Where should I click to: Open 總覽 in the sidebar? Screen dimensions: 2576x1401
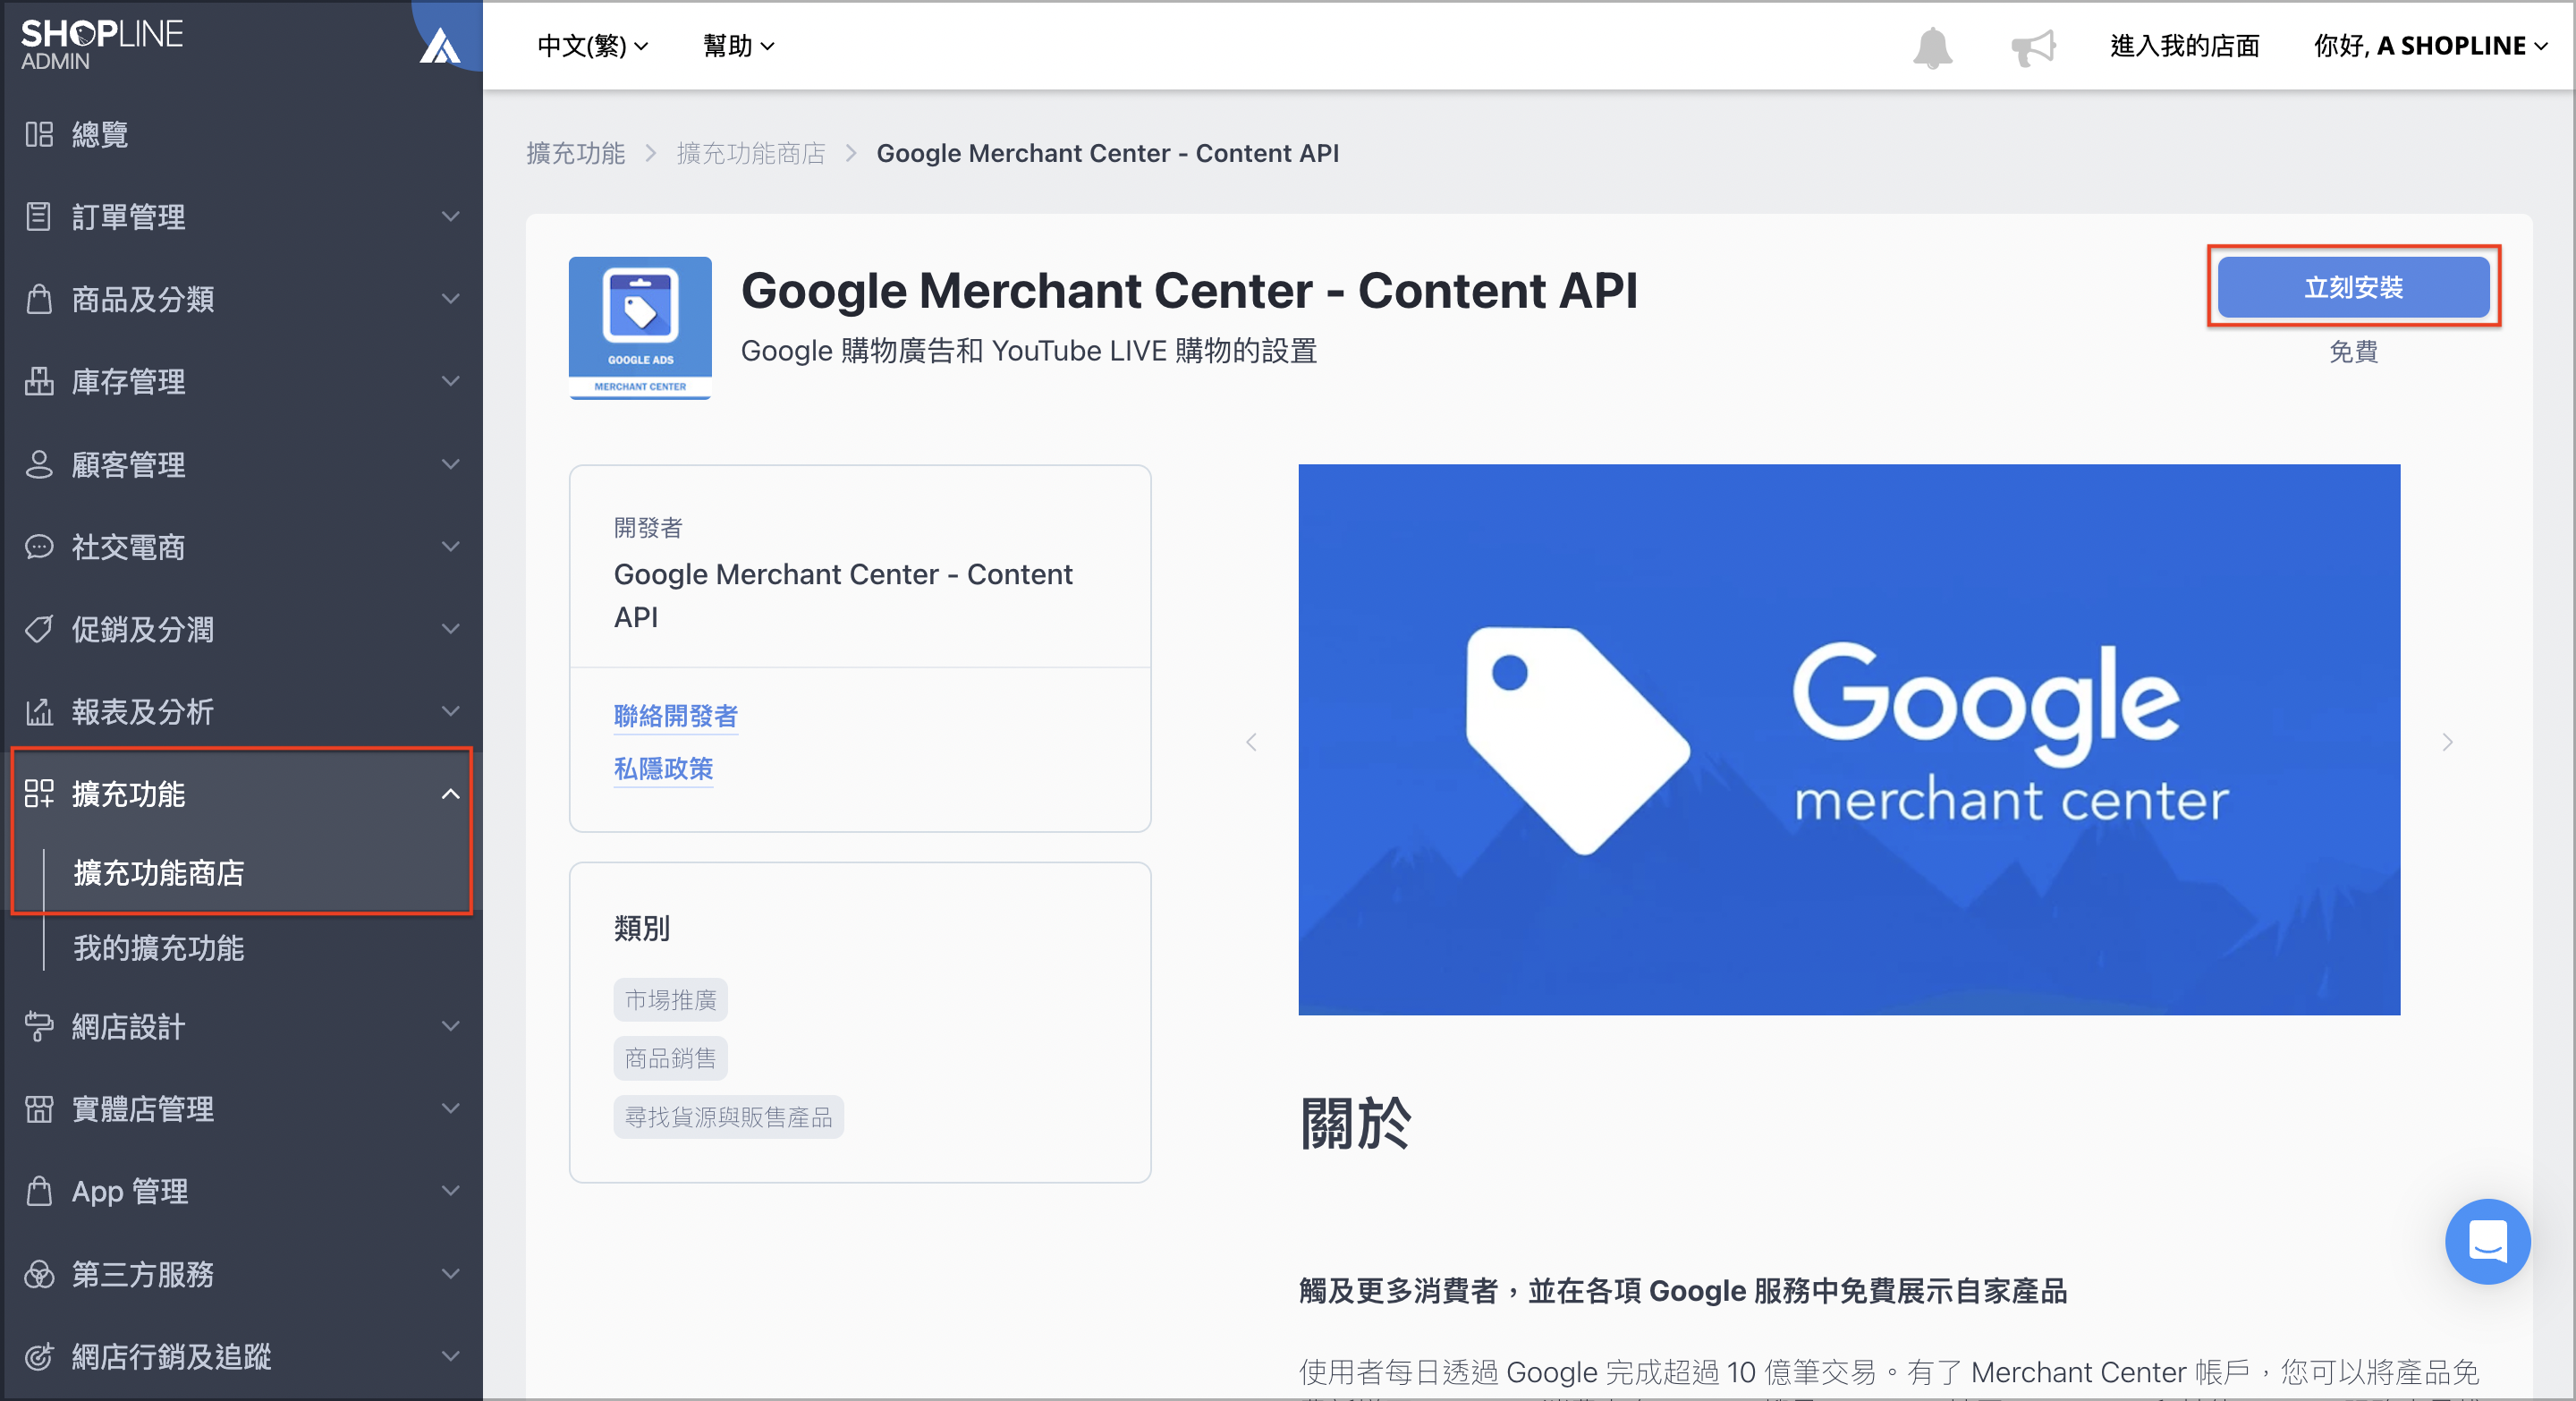(100, 134)
